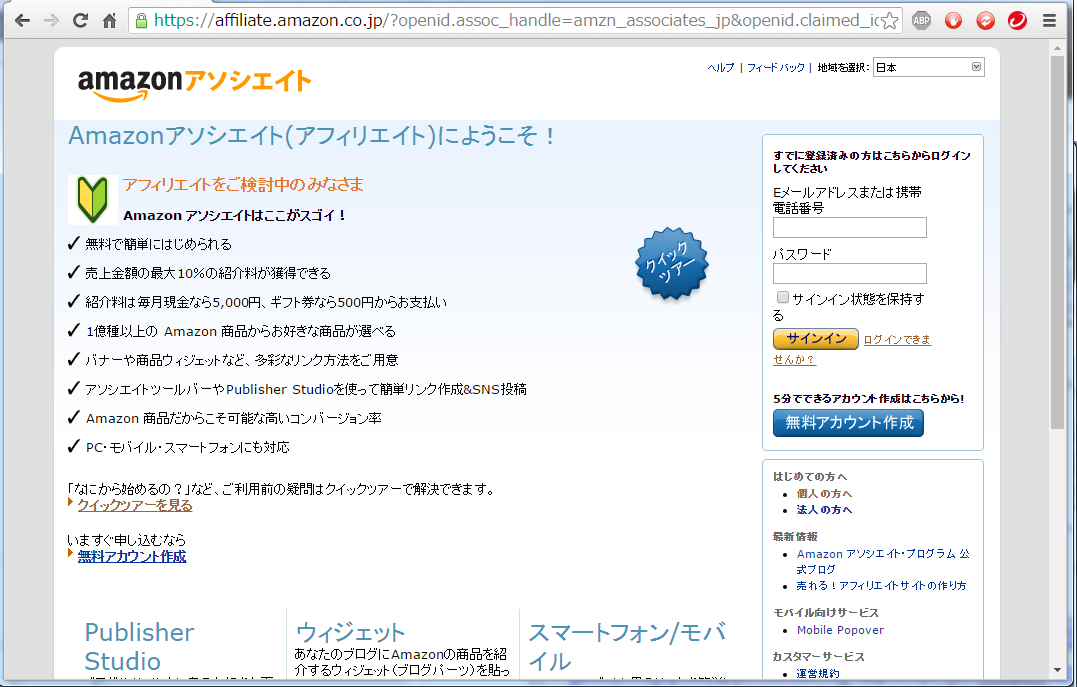Open the Mobile Popover link
The width and height of the screenshot is (1077, 687).
click(840, 630)
